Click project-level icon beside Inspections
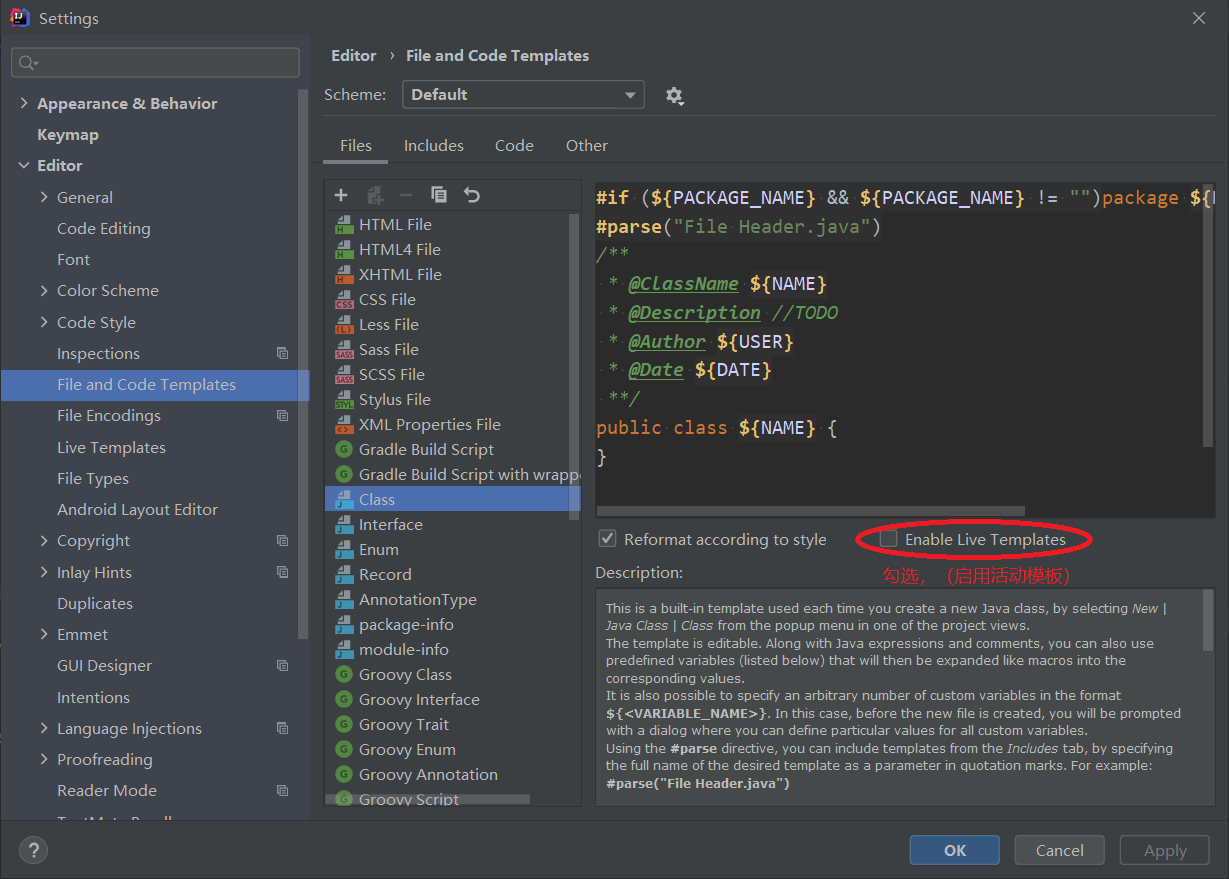Viewport: 1229px width, 879px height. (x=282, y=354)
